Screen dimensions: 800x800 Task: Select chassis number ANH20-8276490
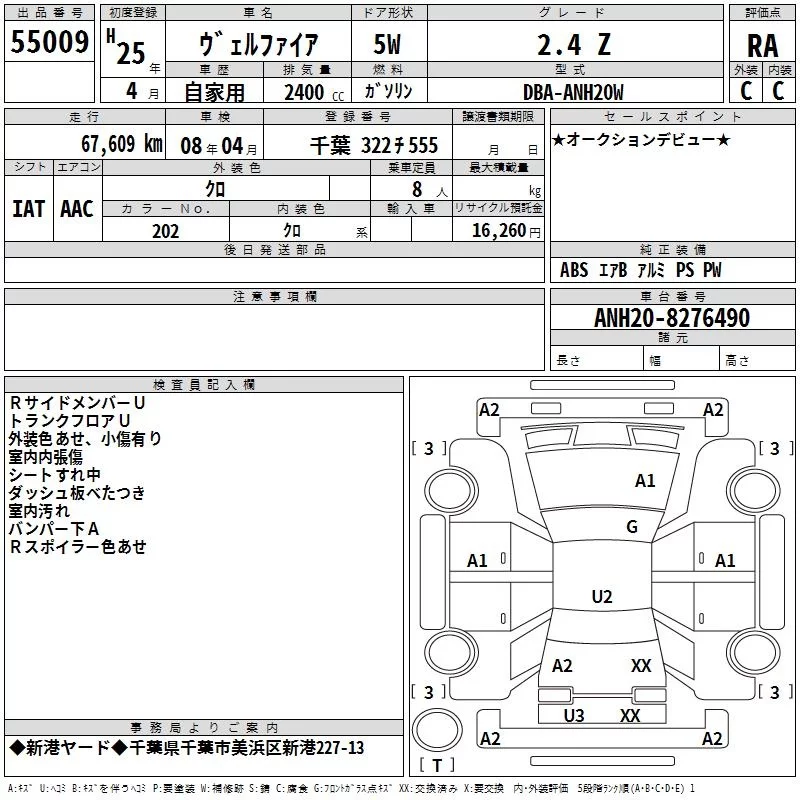click(x=672, y=318)
